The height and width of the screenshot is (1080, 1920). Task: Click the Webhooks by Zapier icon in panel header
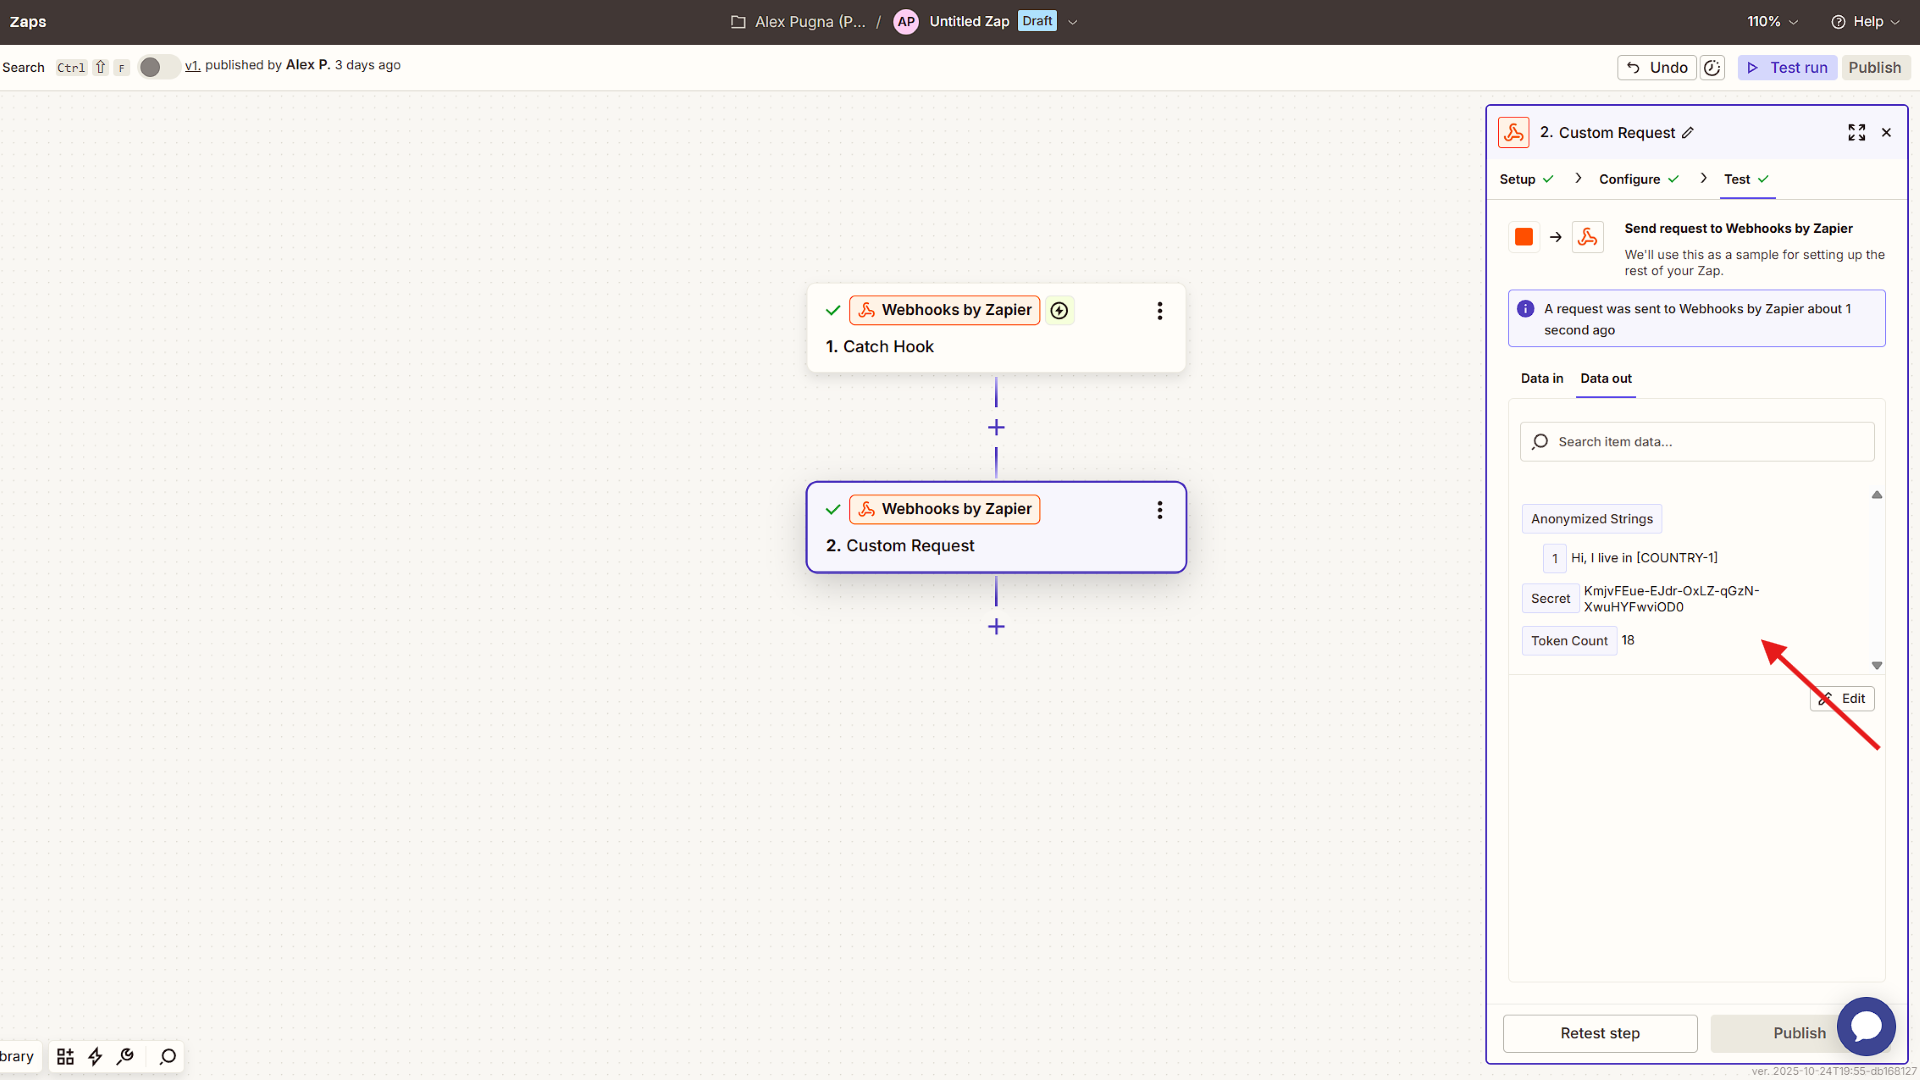pyautogui.click(x=1513, y=132)
